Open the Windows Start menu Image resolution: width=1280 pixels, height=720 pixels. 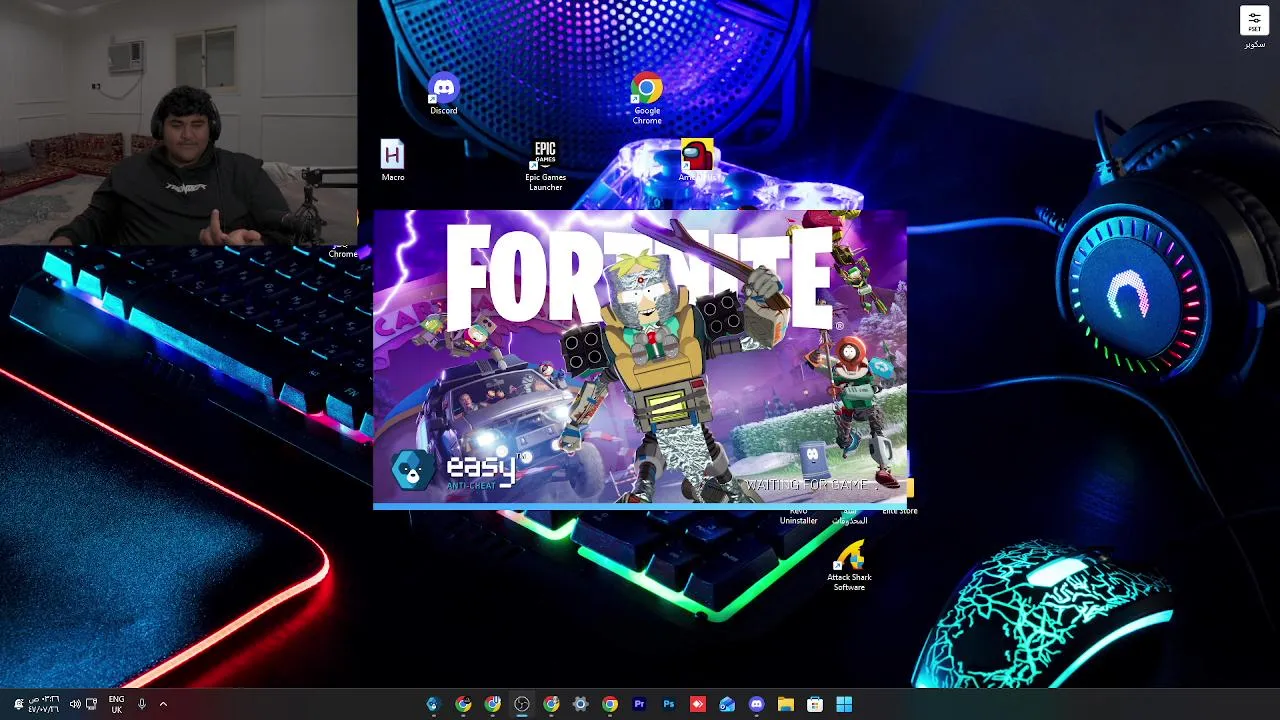844,704
